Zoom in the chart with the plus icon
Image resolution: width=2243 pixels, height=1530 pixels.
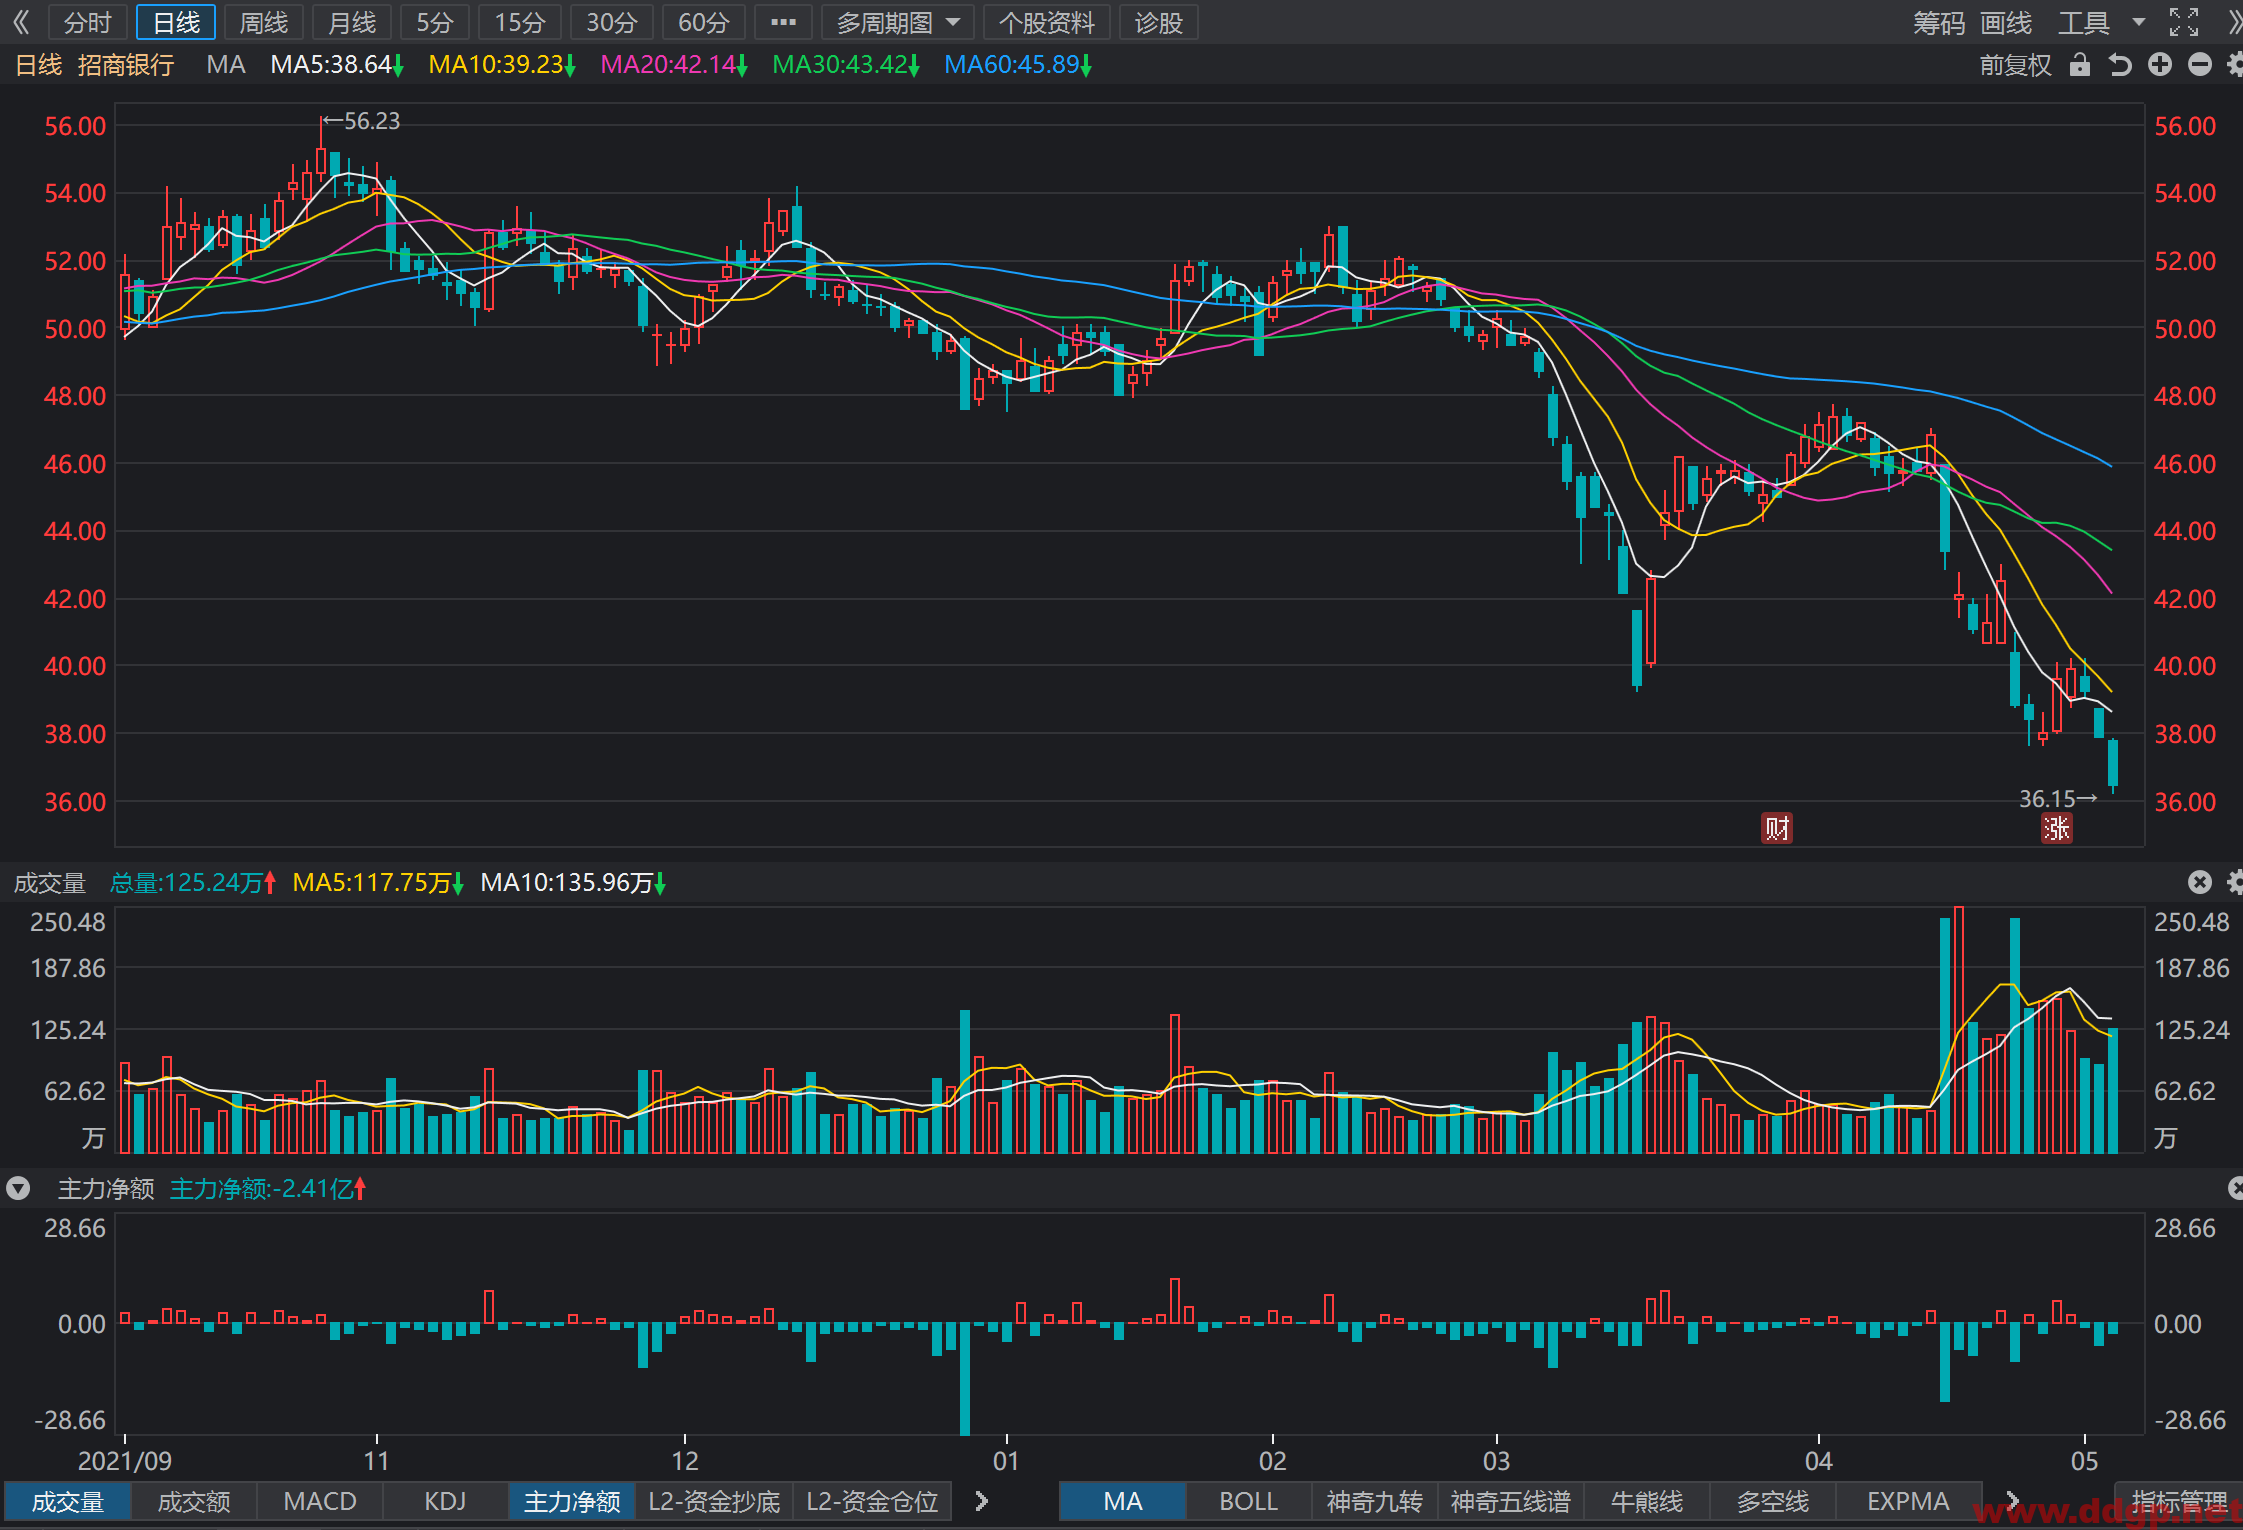pos(2160,65)
